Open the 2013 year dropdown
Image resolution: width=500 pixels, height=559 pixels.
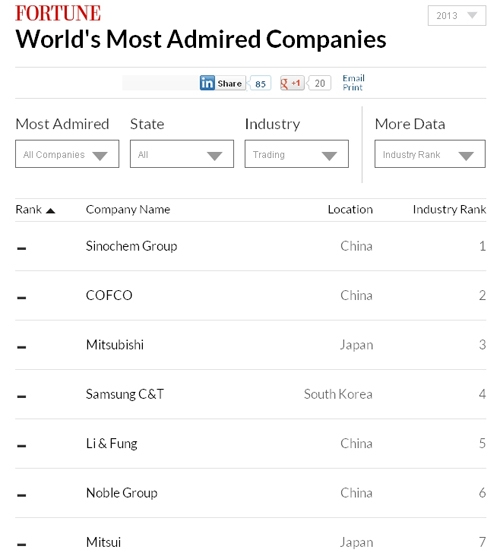[x=457, y=16]
